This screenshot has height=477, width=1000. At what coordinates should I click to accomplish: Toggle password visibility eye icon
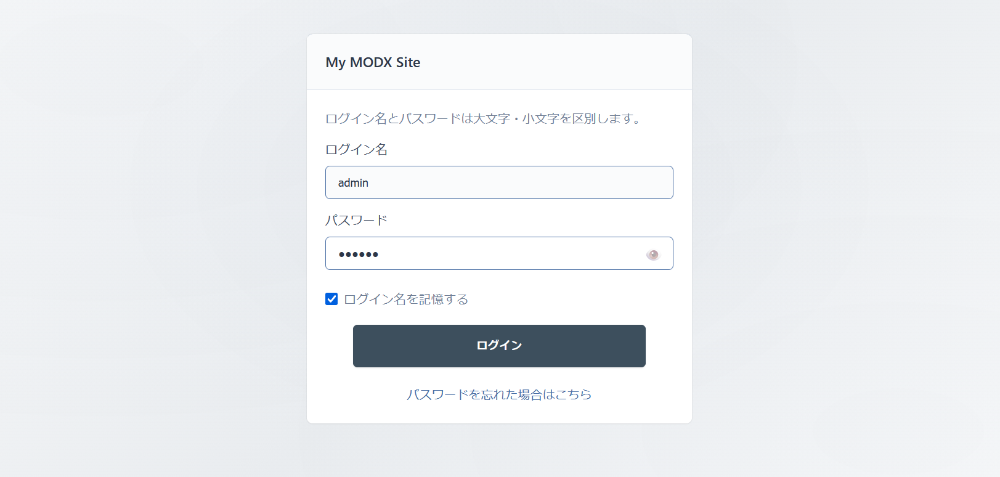(x=653, y=254)
